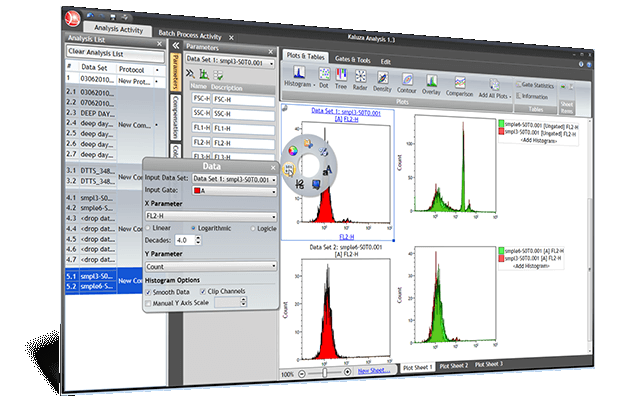Select the Logicle scale radio button
The width and height of the screenshot is (630, 420).
tap(253, 228)
